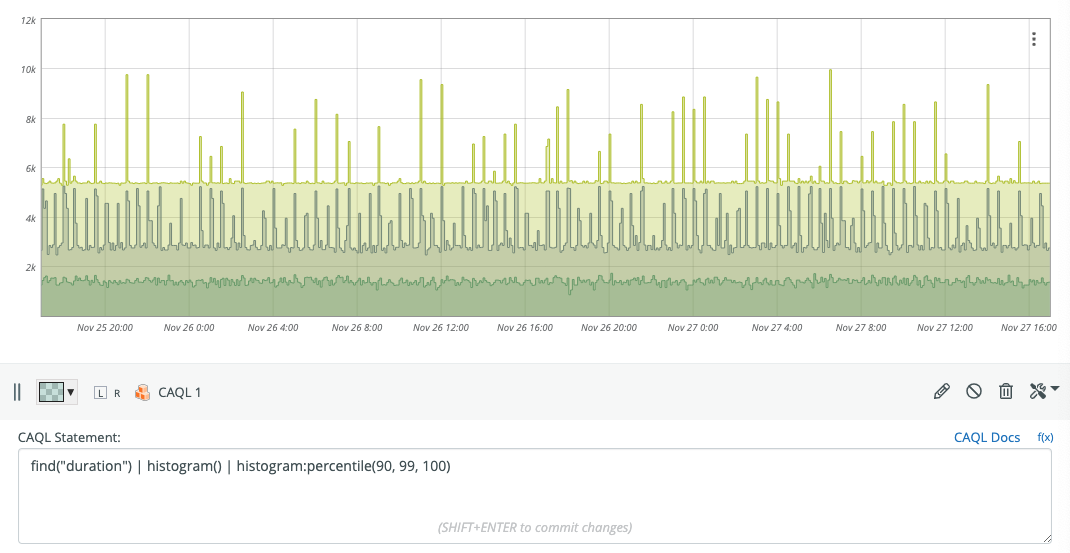Open the graph three-dot options menu
Image resolution: width=1070 pixels, height=553 pixels.
coord(1034,39)
